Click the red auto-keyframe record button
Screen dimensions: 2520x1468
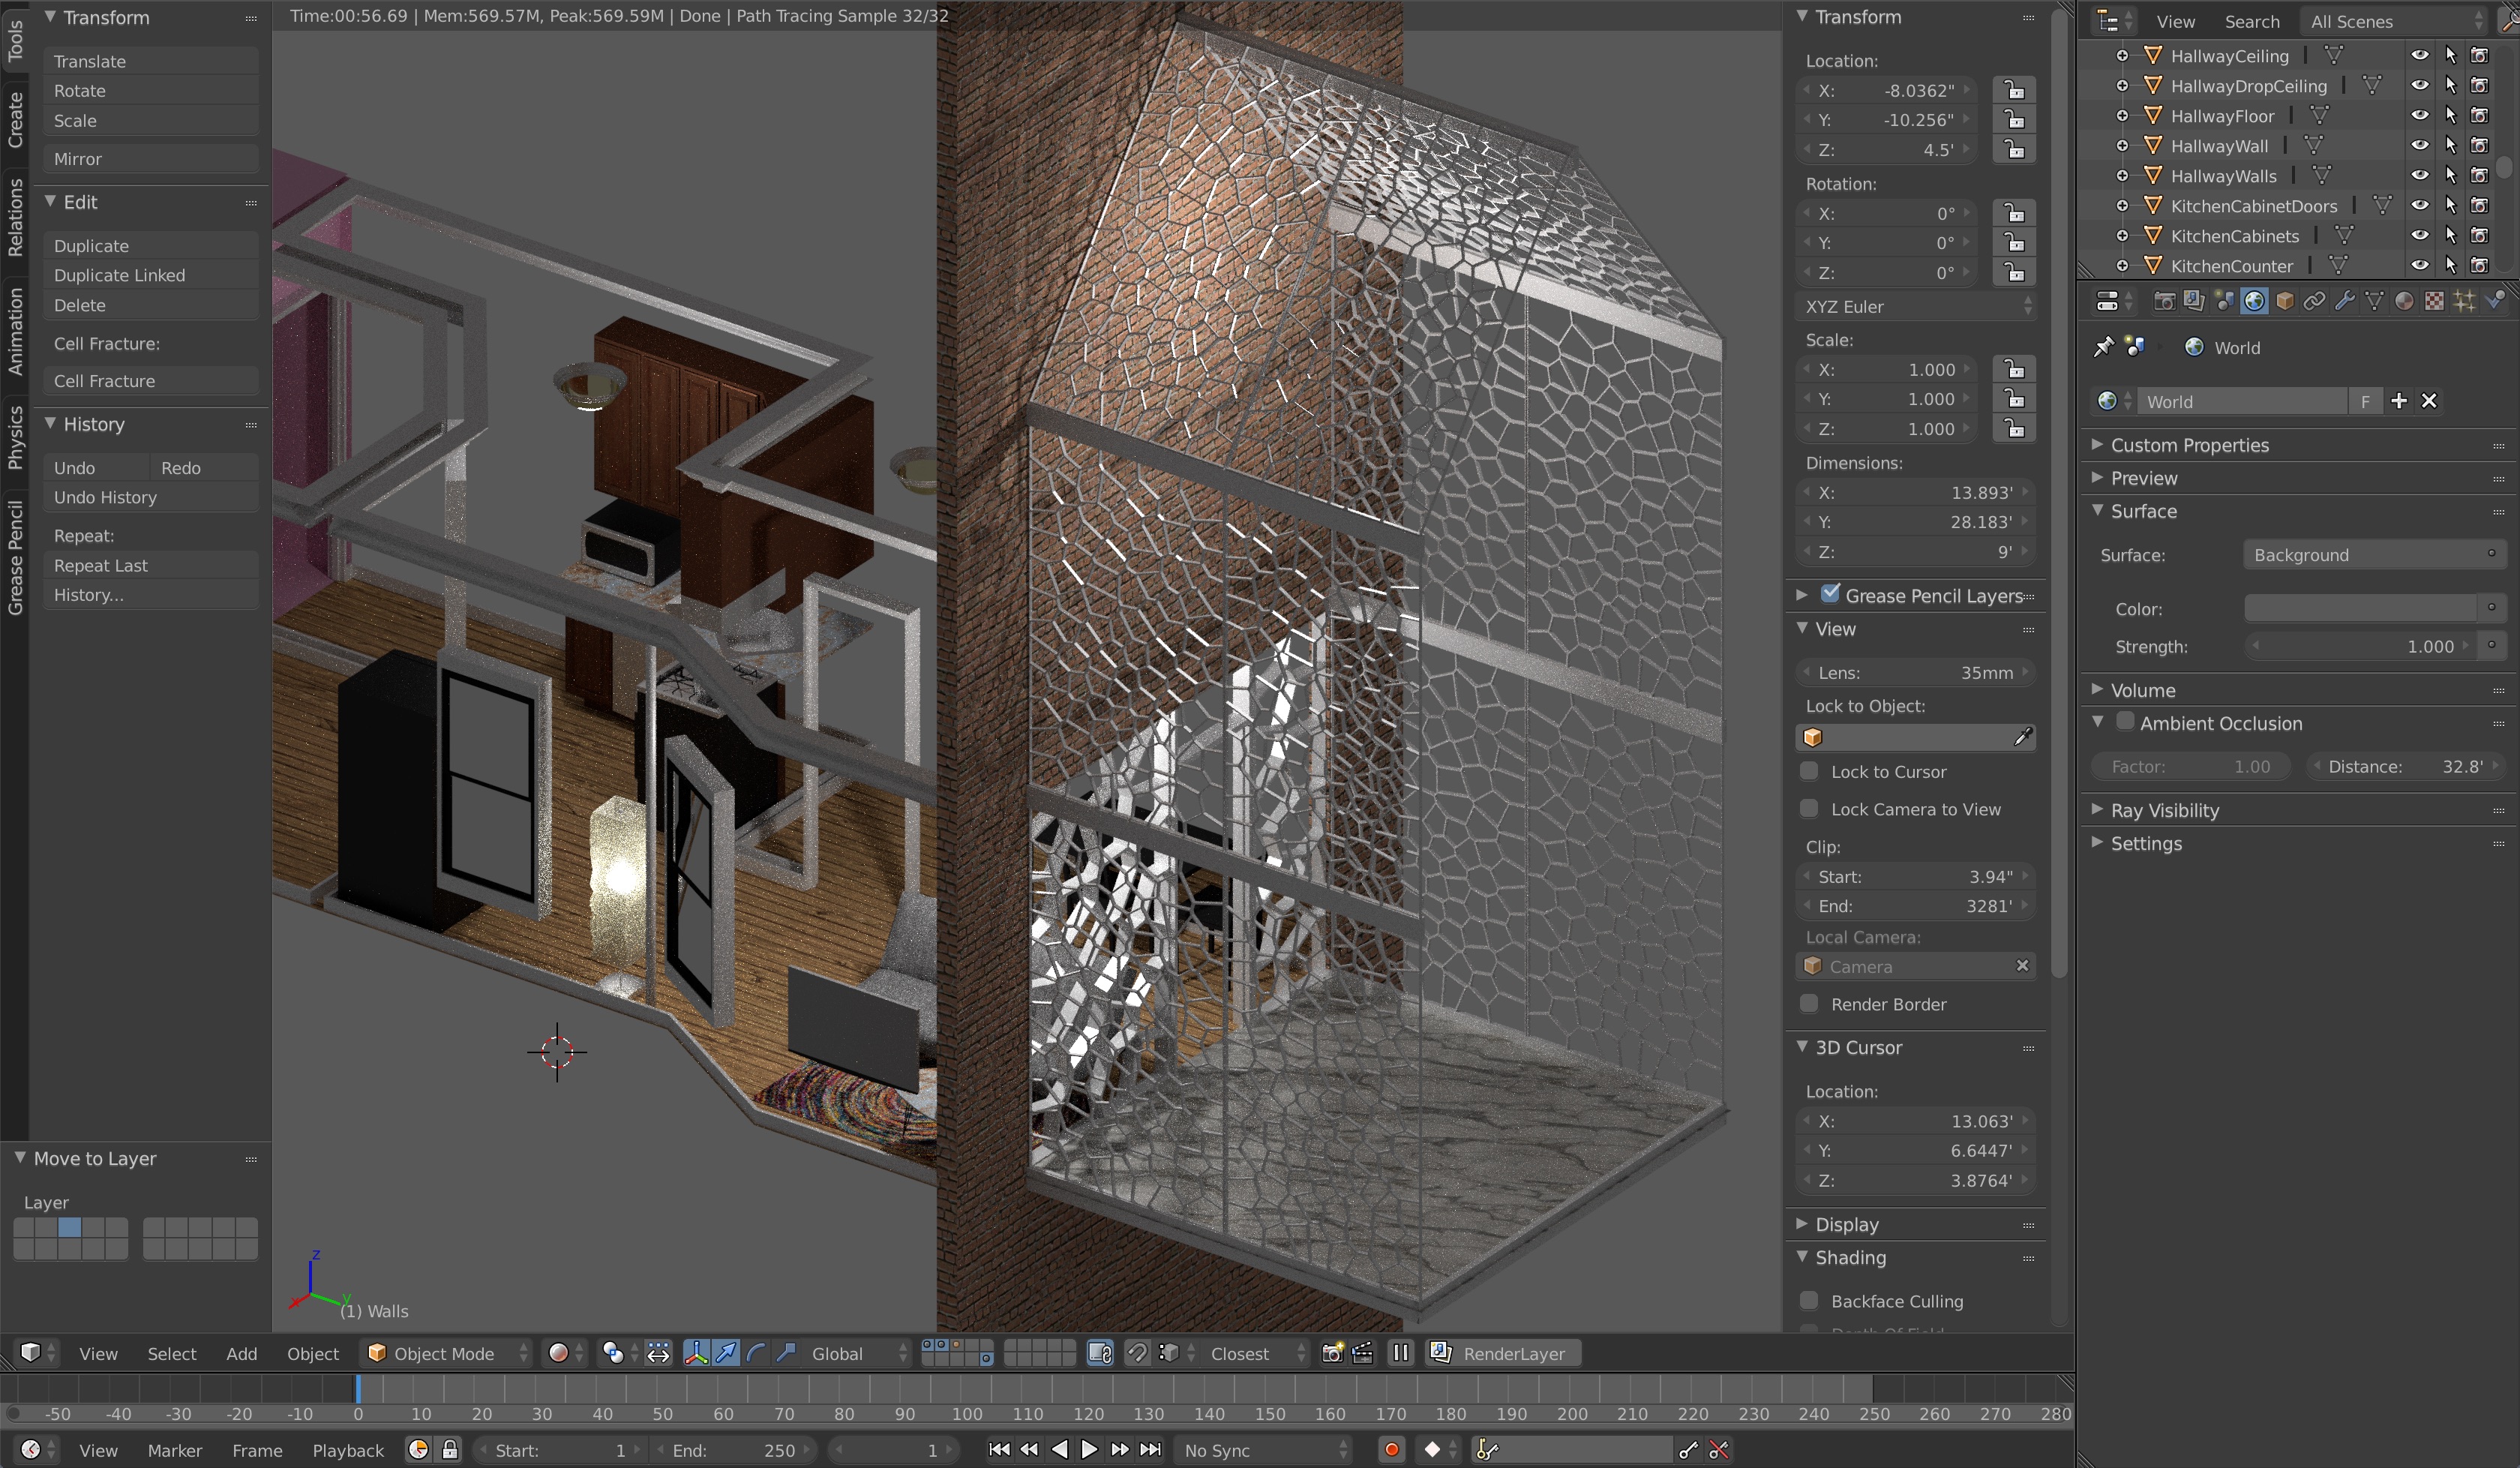1391,1450
